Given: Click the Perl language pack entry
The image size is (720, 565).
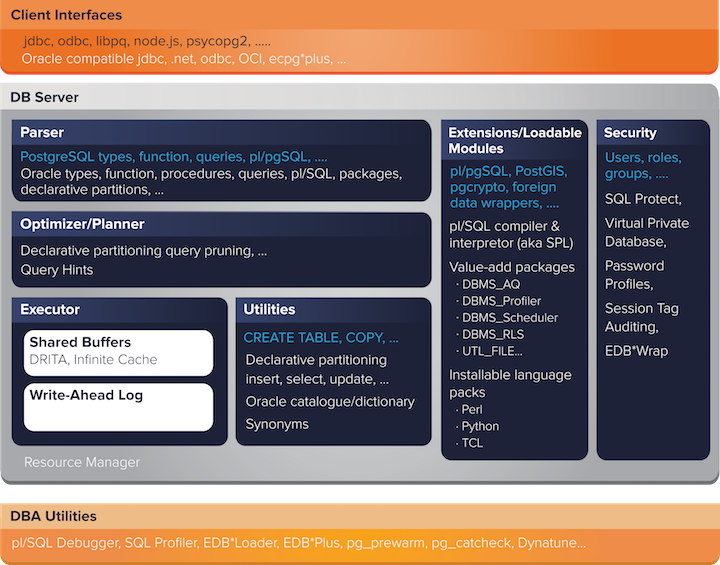Looking at the screenshot, I should (473, 410).
